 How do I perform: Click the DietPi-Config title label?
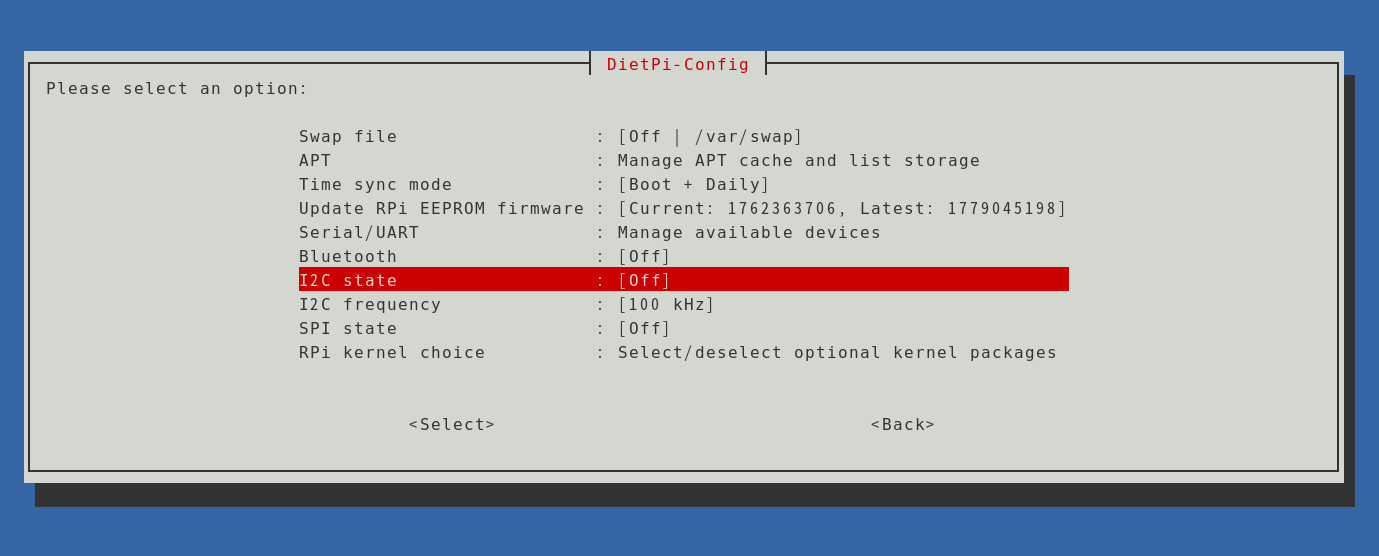(678, 64)
